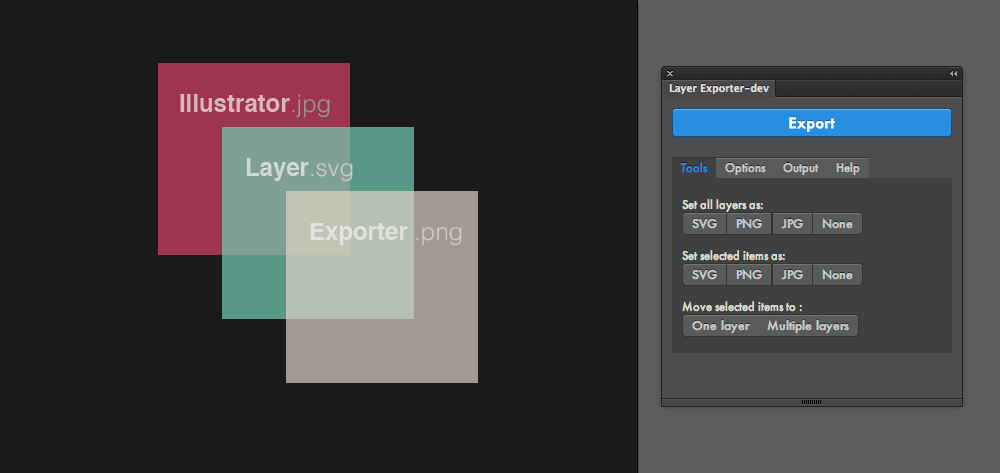Viewport: 1000px width, 473px height.
Task: Switch to the Options tab
Action: tap(745, 168)
